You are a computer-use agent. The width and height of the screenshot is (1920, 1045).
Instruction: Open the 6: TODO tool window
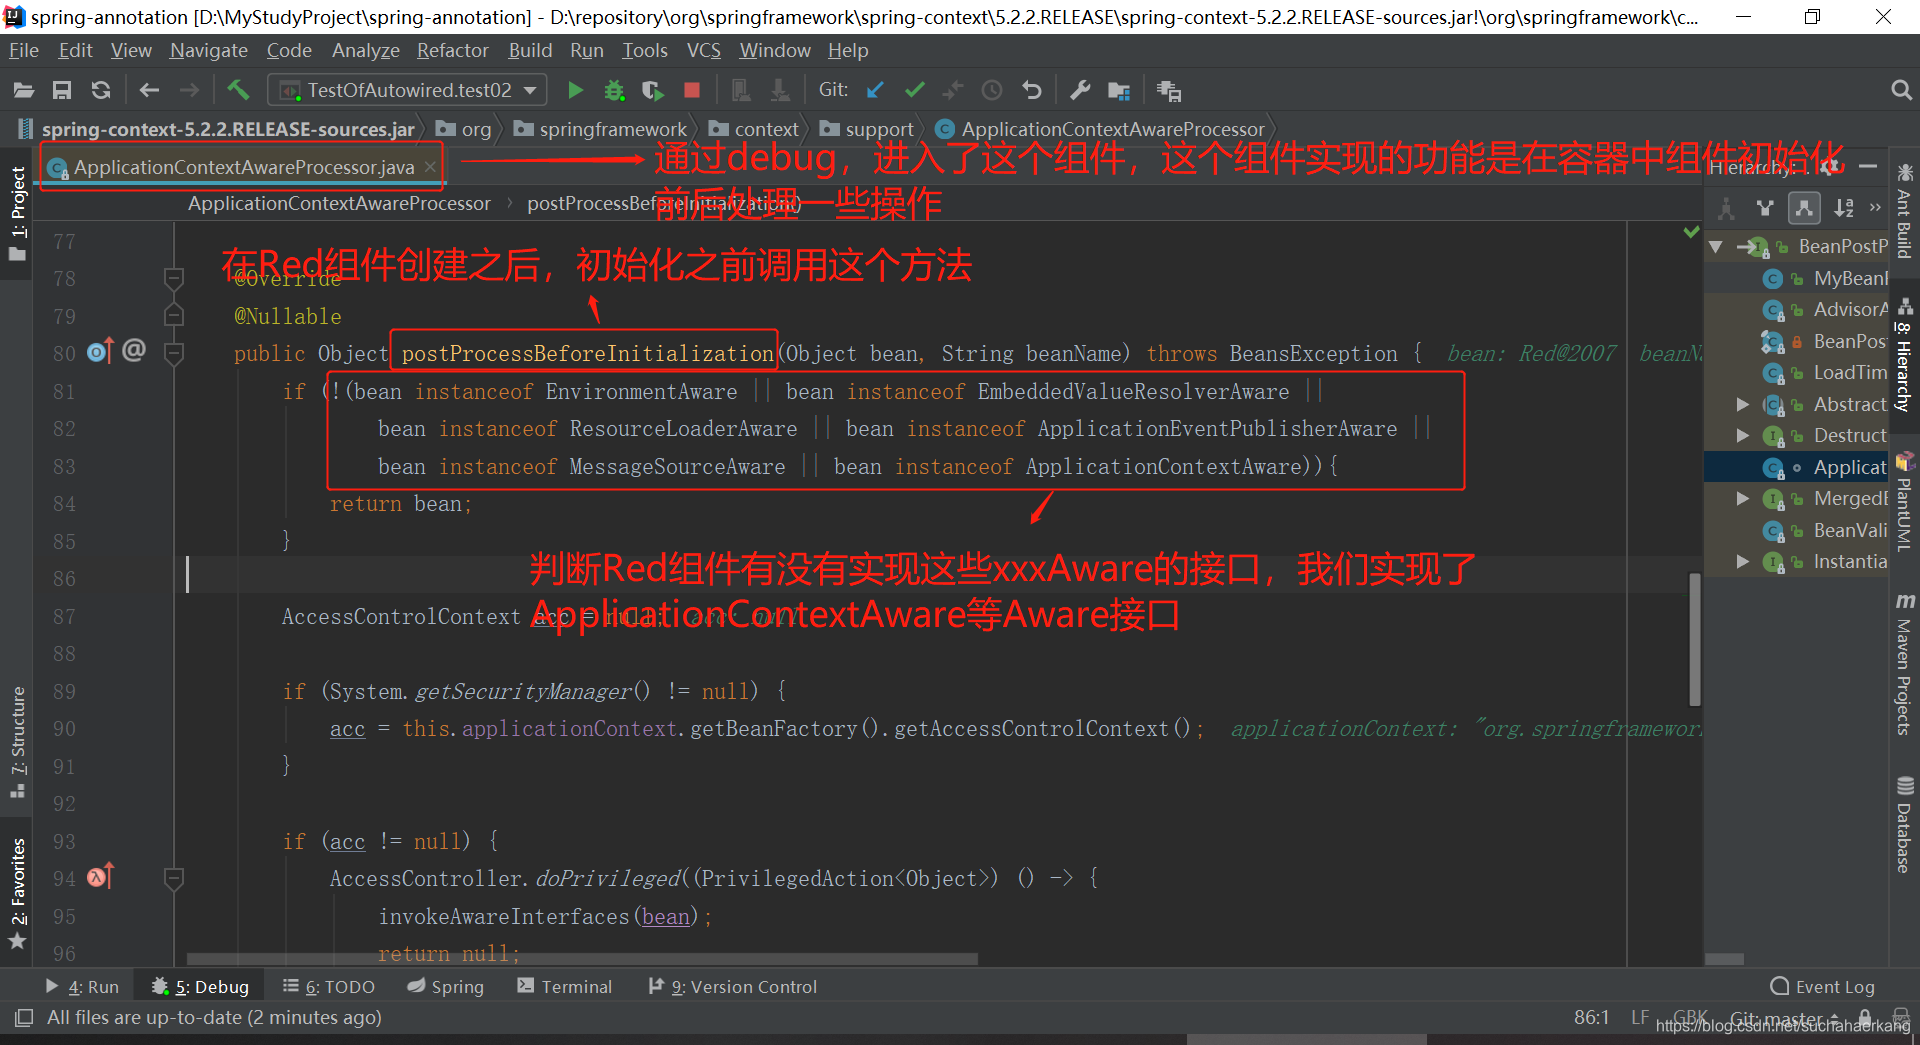[329, 987]
